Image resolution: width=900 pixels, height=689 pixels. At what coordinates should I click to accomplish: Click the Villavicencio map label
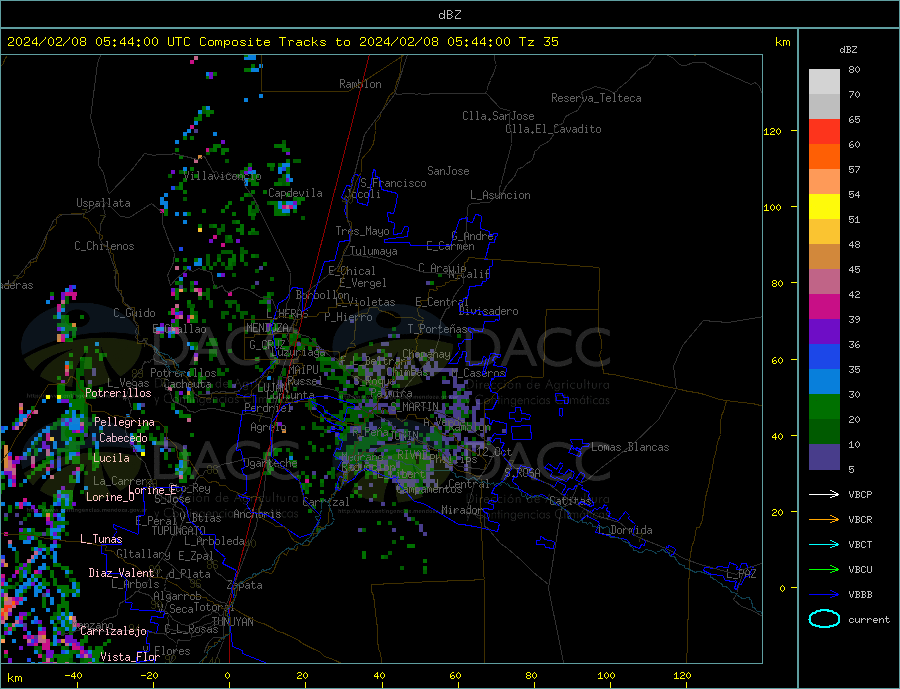coord(222,176)
